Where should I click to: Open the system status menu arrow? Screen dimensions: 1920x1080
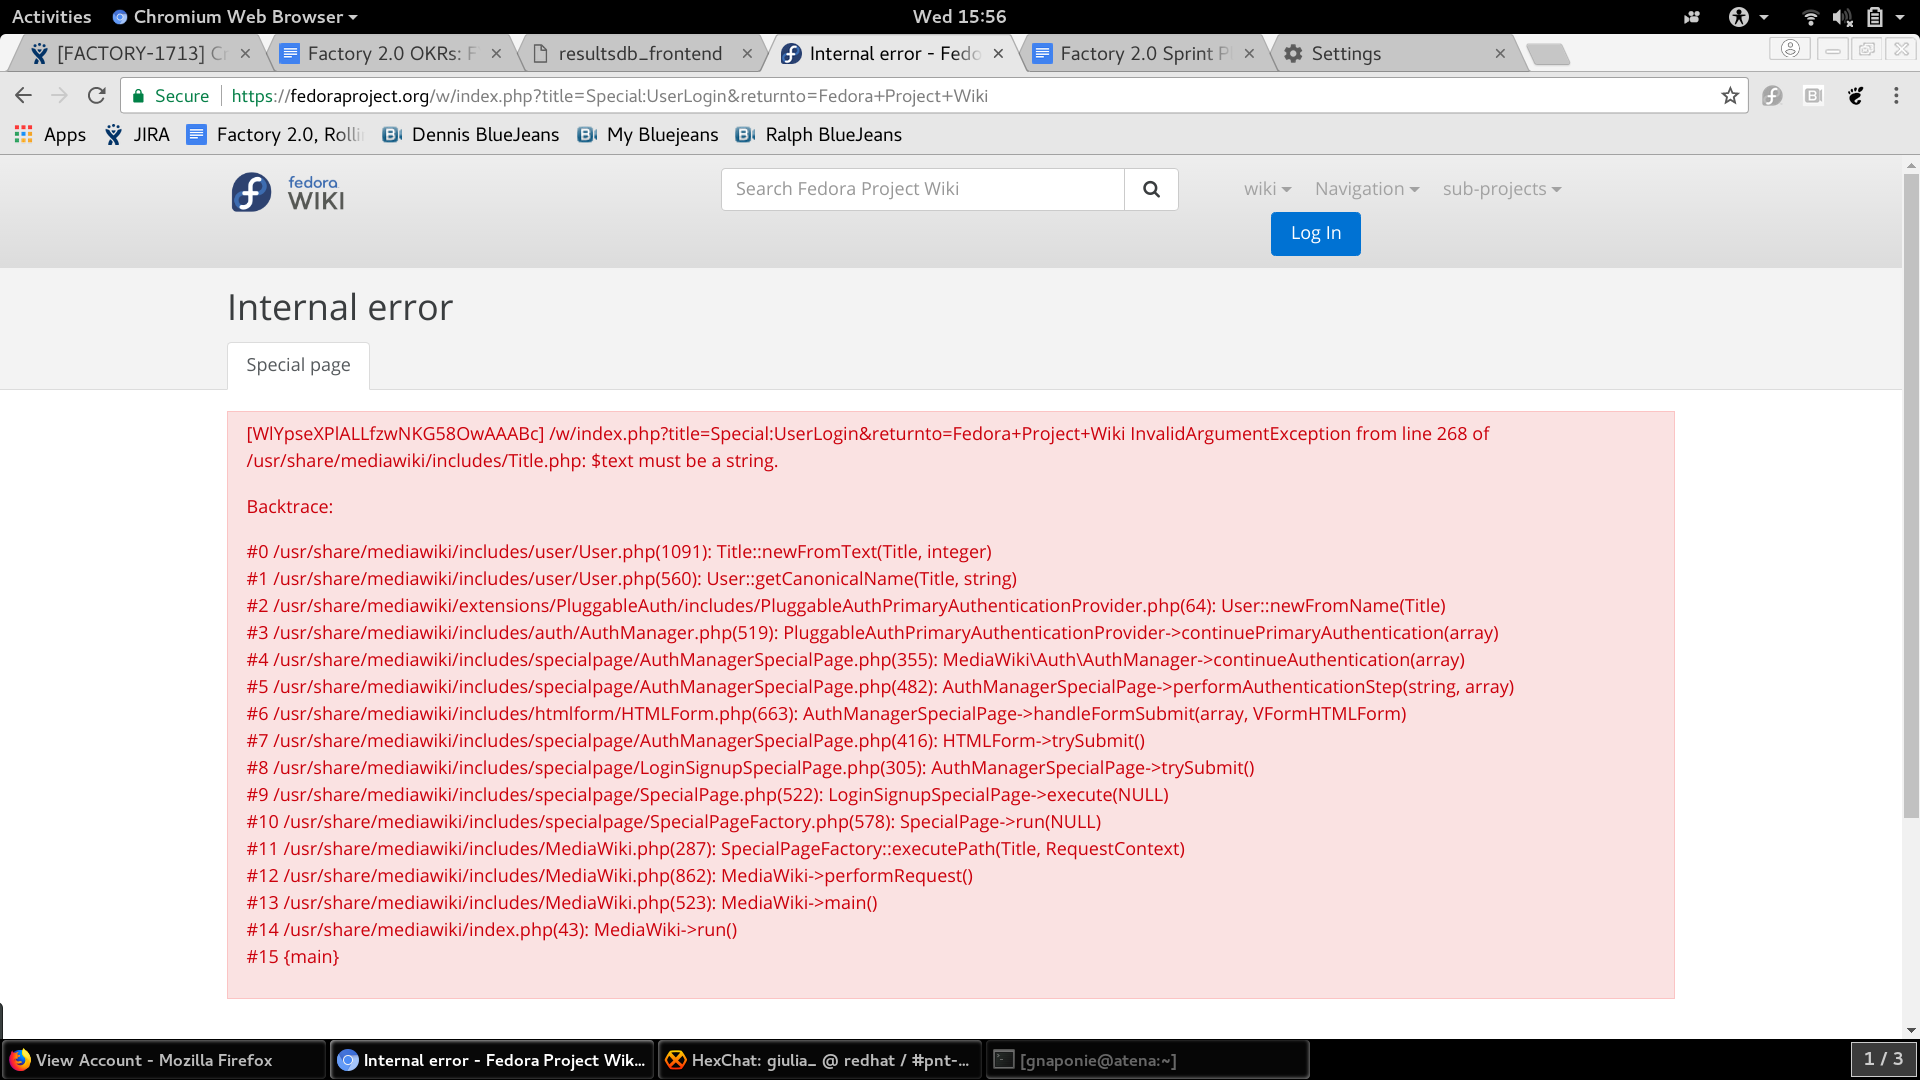click(x=1900, y=17)
